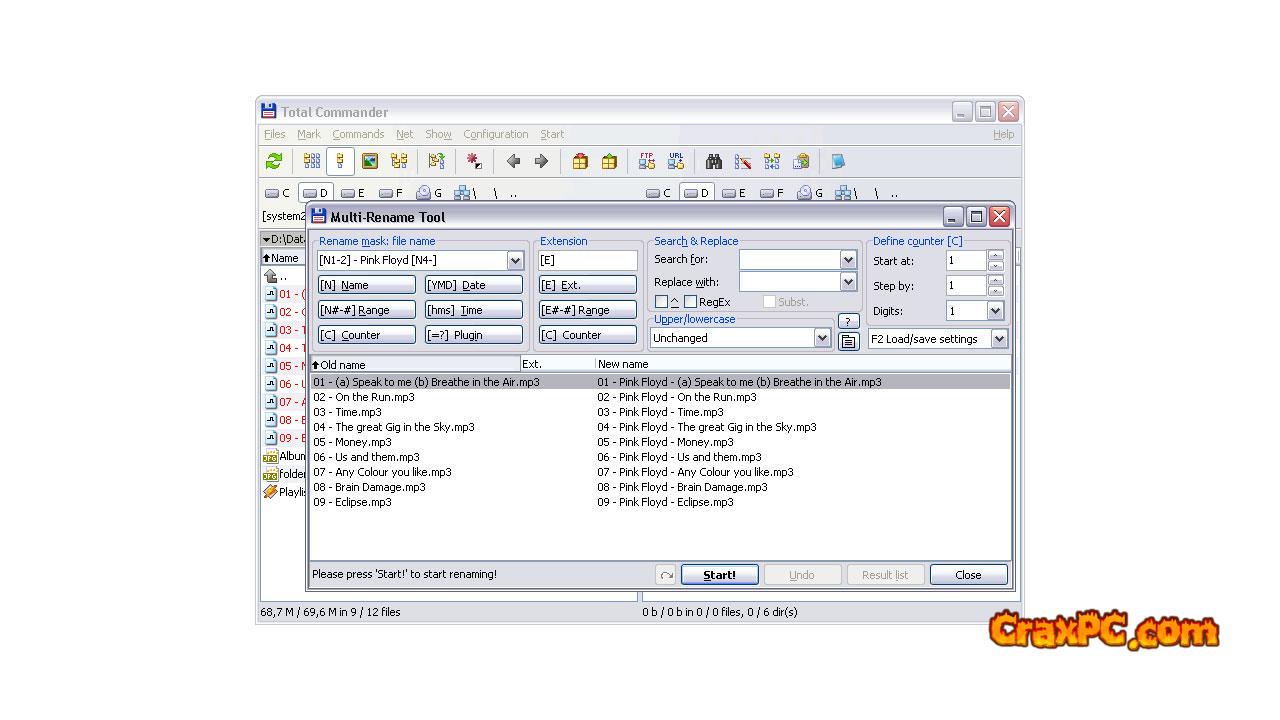1280x720 pixels.
Task: Open the Net menu
Action: click(x=404, y=134)
